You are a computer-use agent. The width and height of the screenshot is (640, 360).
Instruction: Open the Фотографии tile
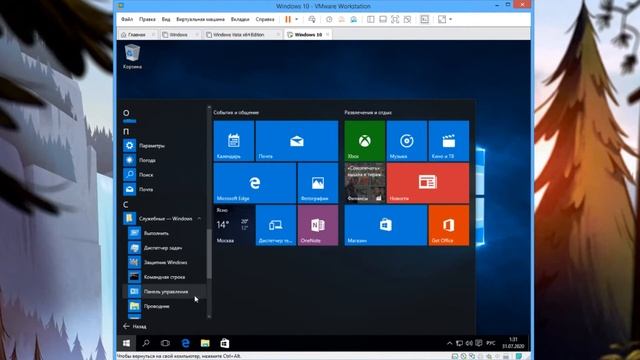(318, 183)
